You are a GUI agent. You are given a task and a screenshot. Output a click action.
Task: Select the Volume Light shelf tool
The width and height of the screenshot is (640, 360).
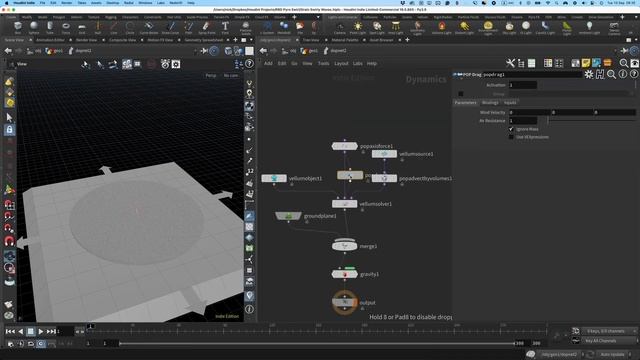[442, 27]
